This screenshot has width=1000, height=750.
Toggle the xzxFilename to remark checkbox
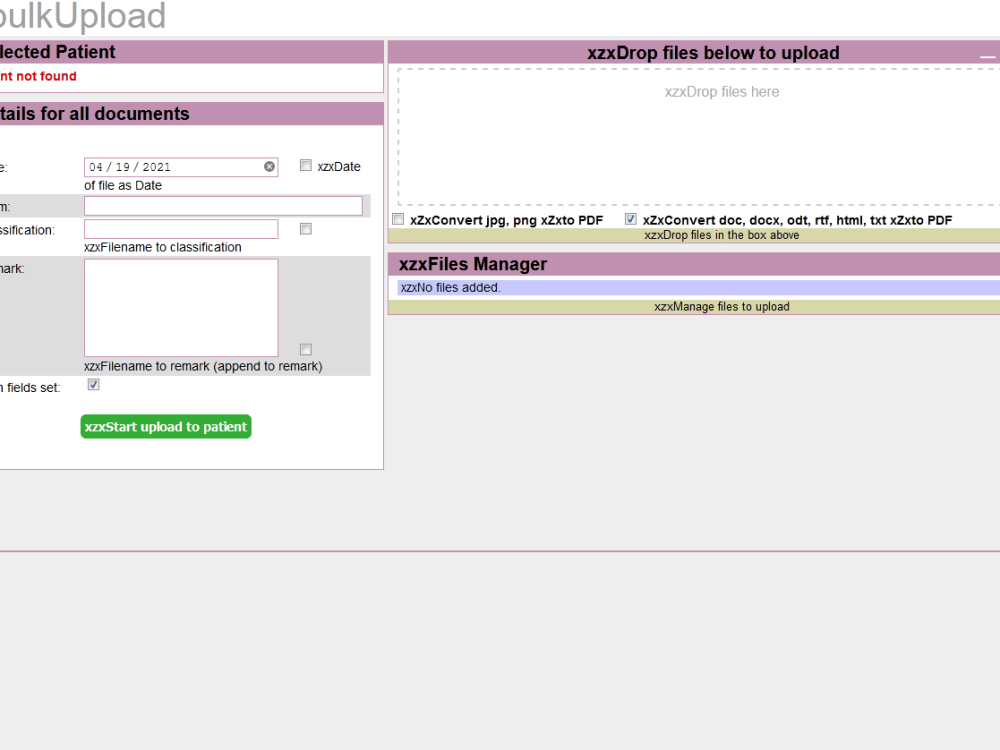tap(306, 349)
